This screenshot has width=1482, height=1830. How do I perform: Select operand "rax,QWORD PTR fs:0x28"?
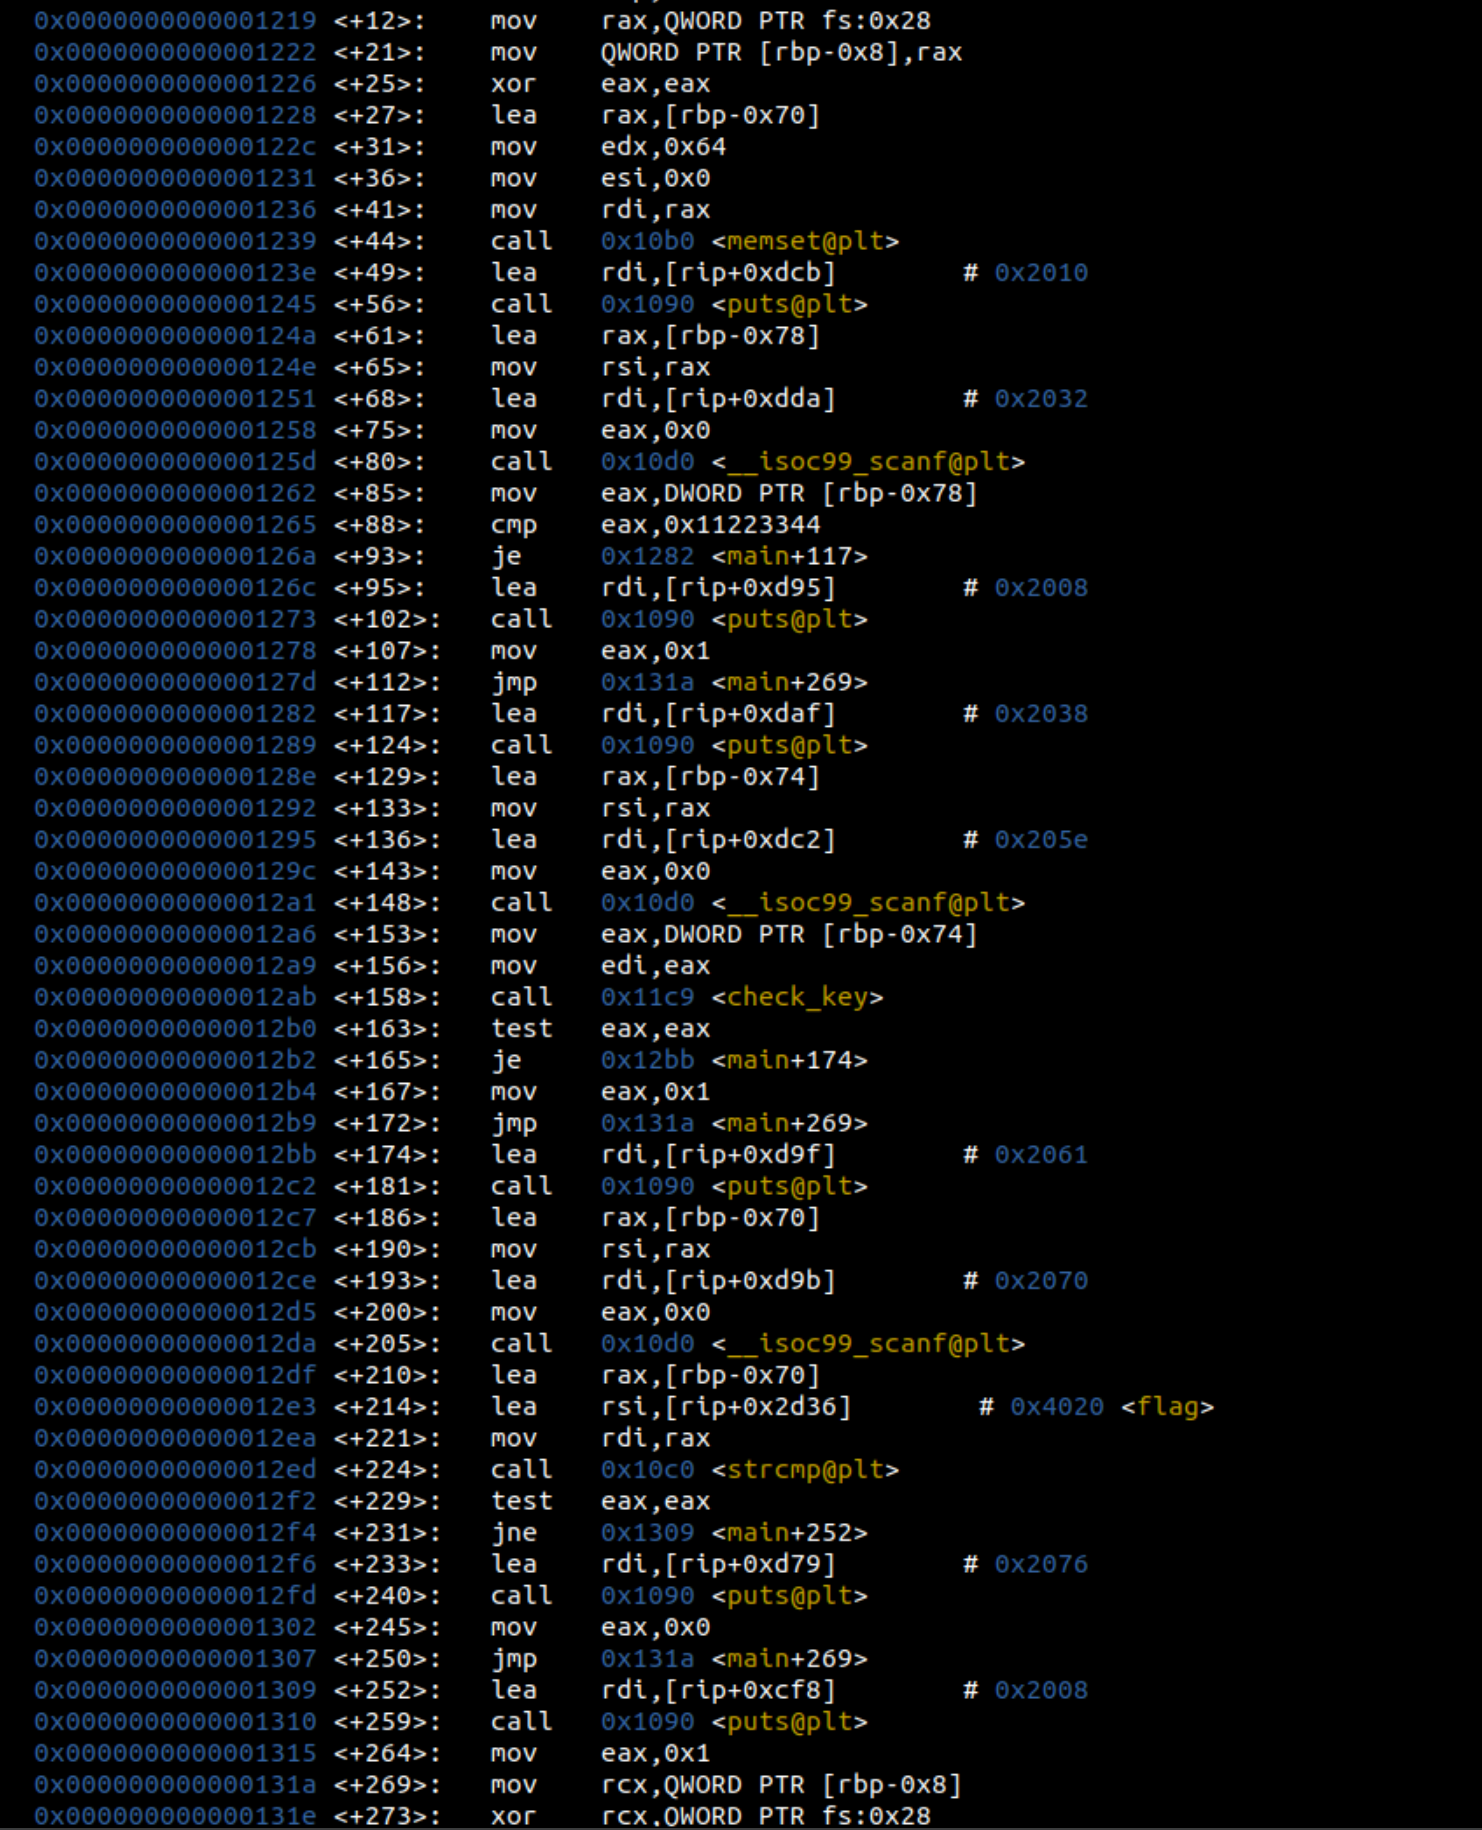click(x=766, y=20)
